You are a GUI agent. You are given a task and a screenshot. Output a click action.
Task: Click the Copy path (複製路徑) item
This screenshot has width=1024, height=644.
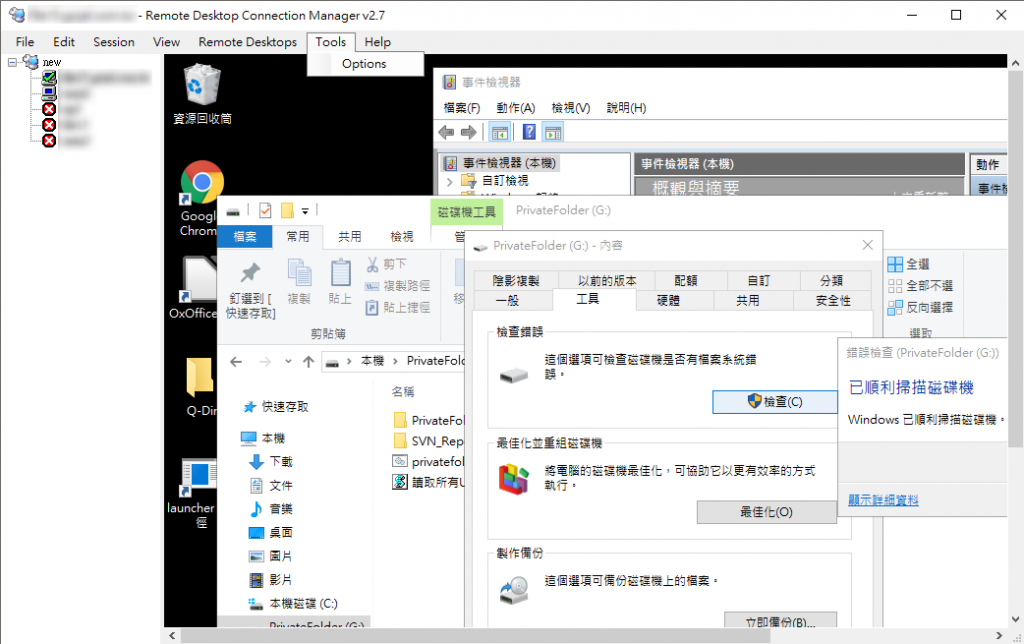coord(397,286)
